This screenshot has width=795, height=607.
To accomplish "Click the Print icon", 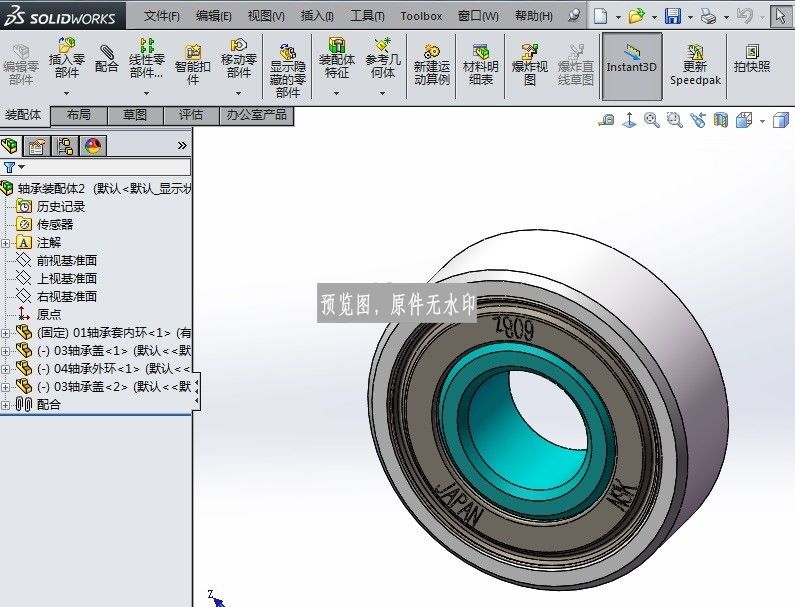I will 708,17.
